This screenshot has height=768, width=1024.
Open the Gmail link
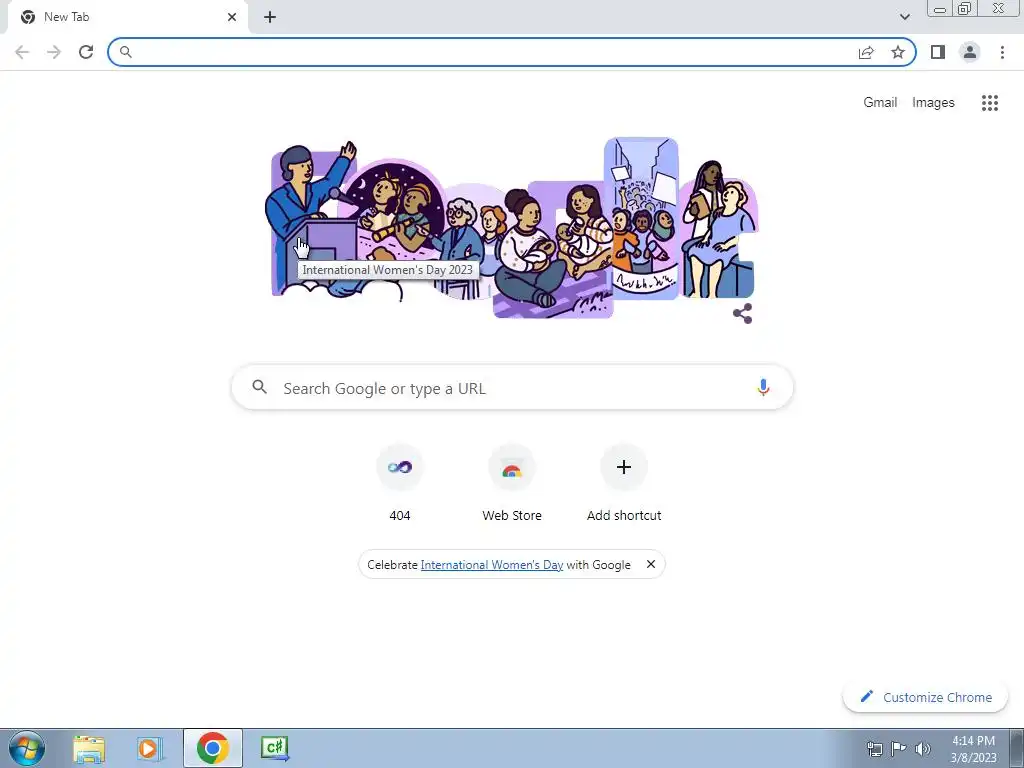880,103
